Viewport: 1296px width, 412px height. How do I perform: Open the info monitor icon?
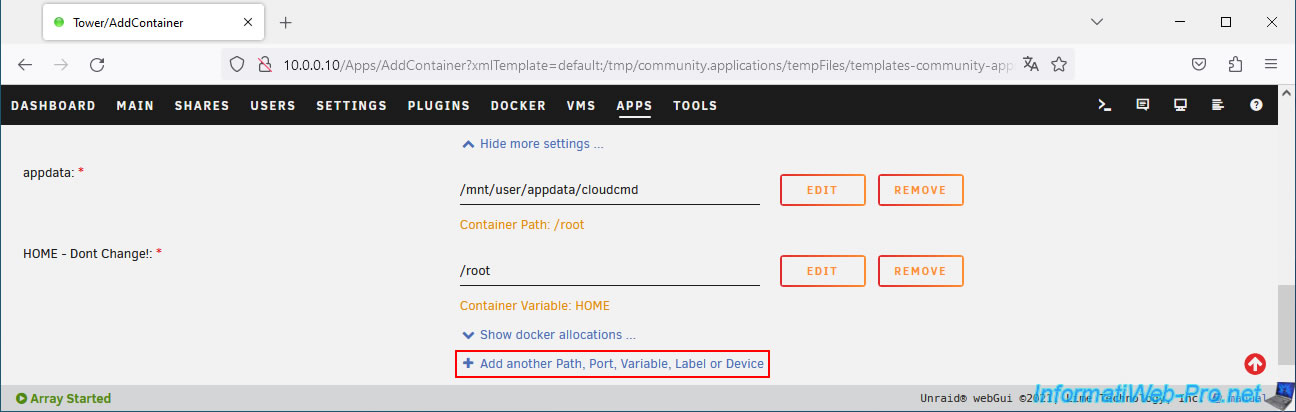[x=1181, y=105]
